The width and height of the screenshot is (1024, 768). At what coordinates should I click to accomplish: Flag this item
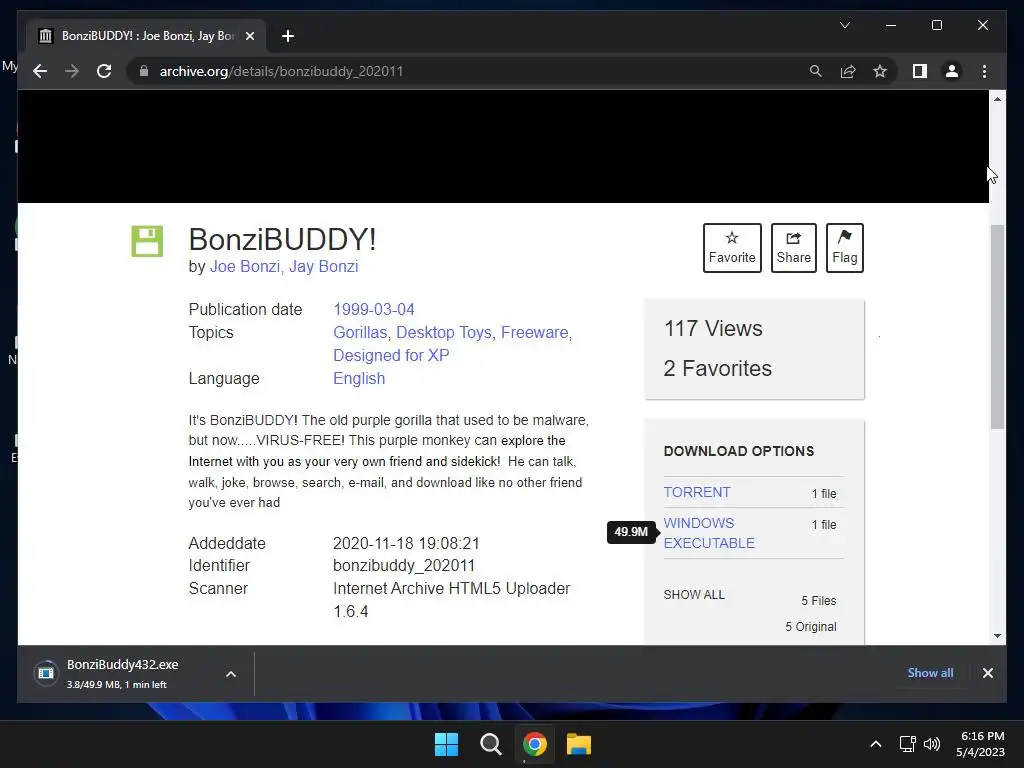[x=844, y=248]
